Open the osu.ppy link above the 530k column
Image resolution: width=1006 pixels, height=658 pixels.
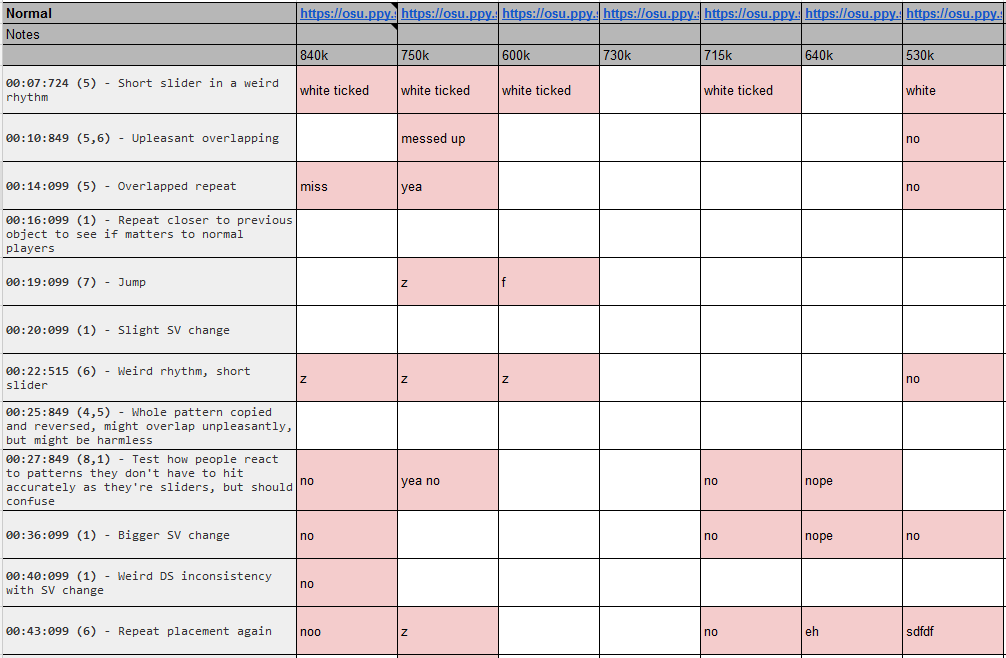953,13
